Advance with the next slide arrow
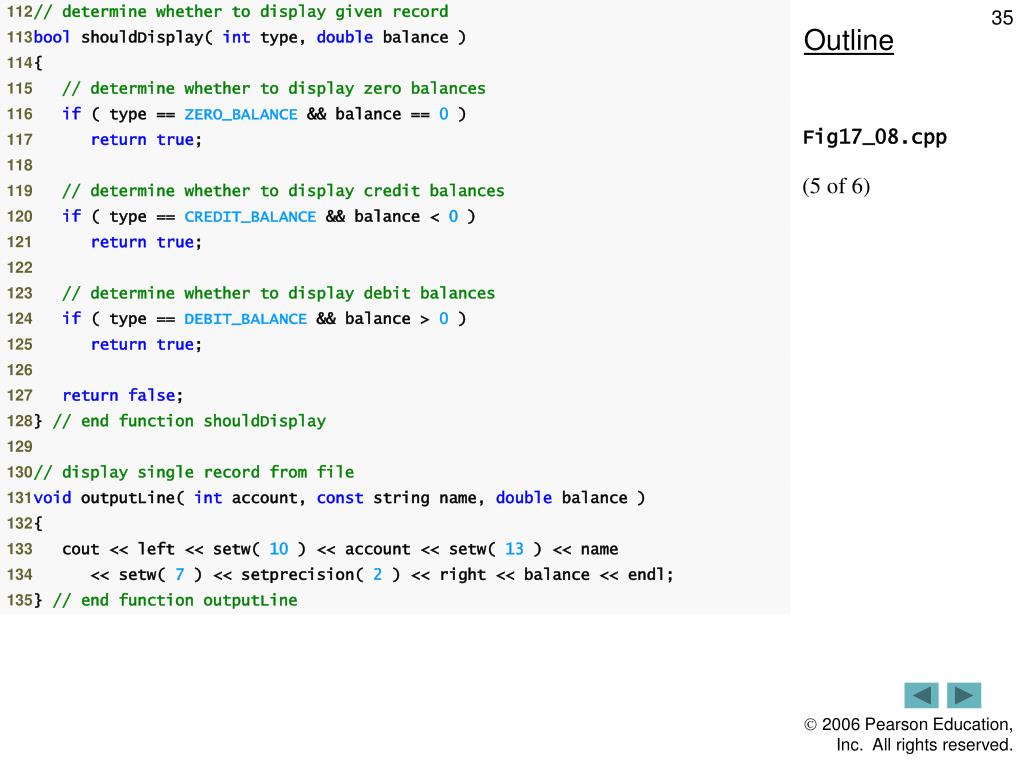The height and width of the screenshot is (768, 1024). 964,695
